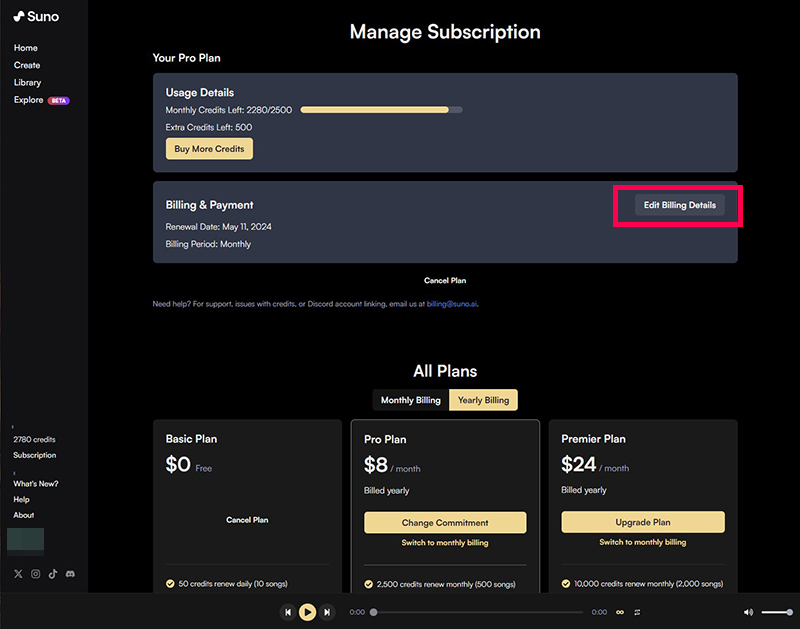Open About in the sidebar
This screenshot has height=629, width=800.
point(23,515)
